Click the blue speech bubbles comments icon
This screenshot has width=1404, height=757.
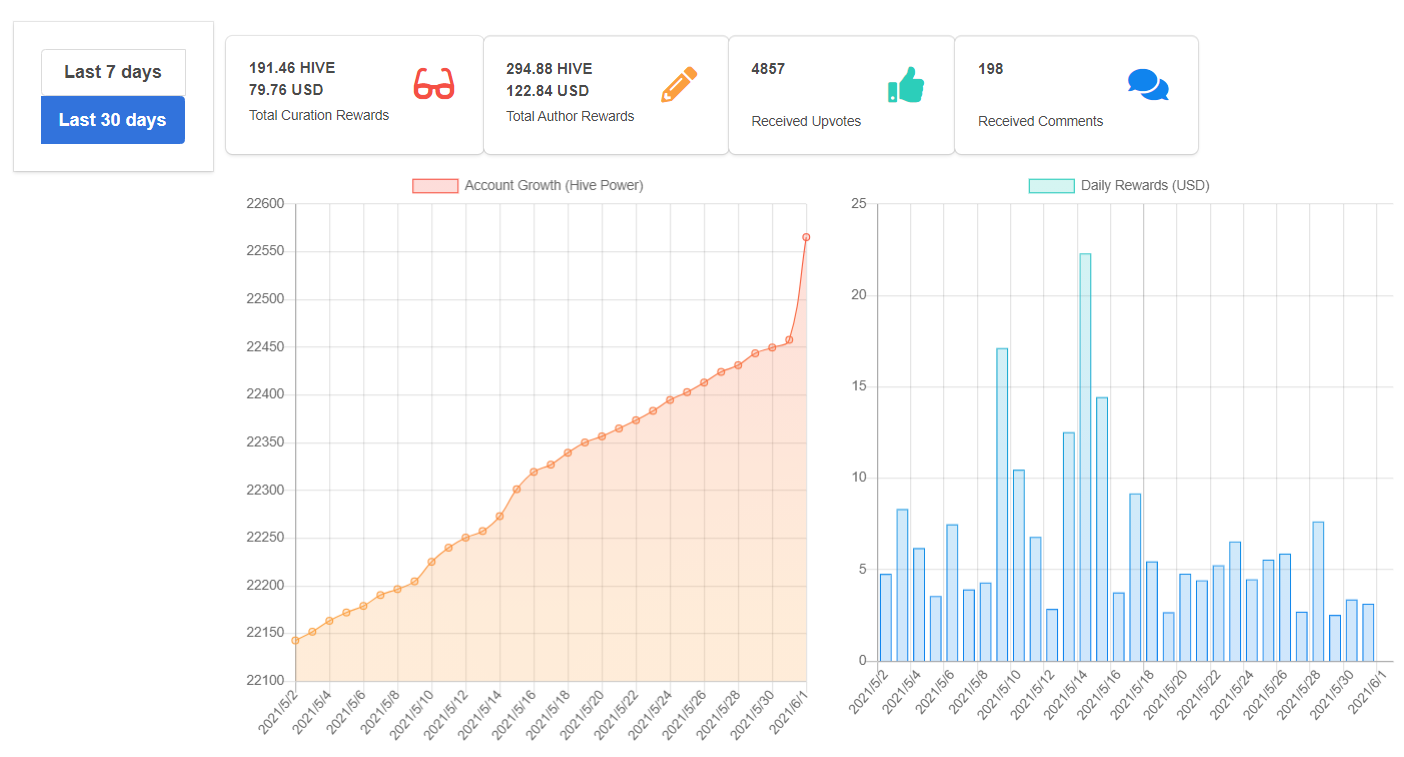1148,85
